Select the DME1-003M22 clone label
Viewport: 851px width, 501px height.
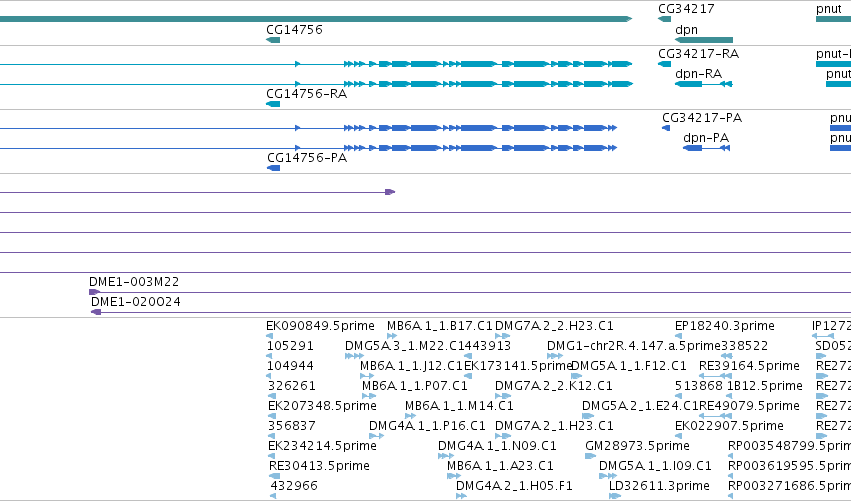134,282
